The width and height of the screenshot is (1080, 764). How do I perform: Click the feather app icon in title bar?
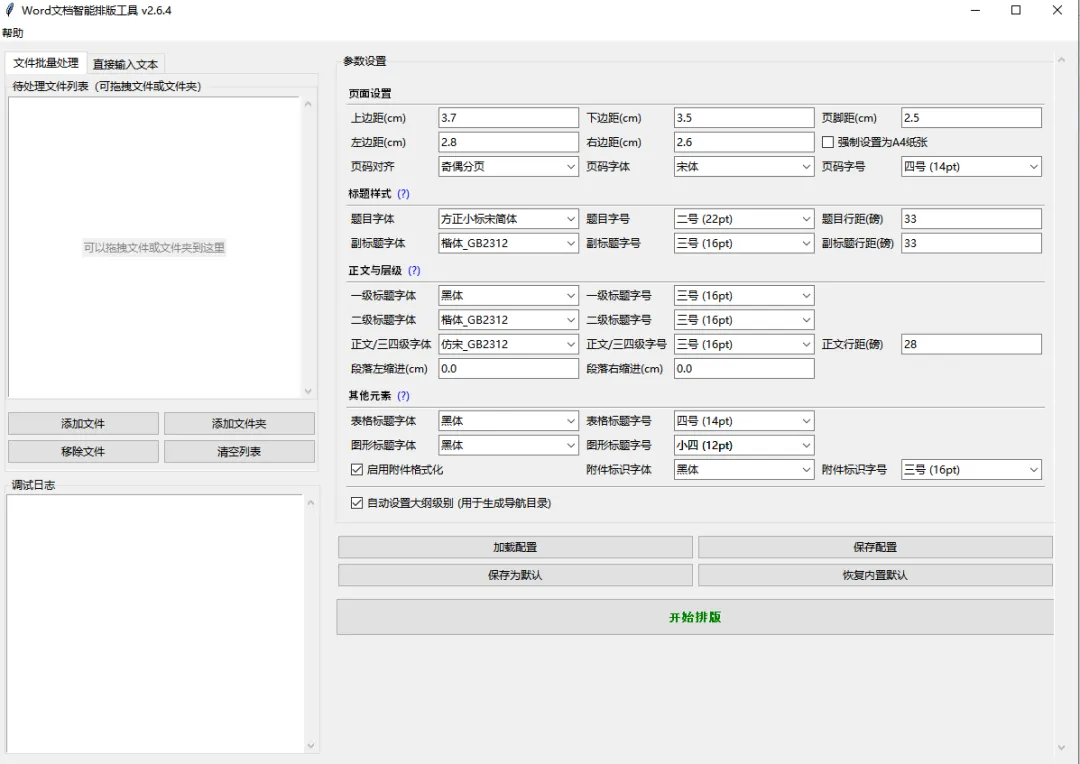[x=10, y=10]
